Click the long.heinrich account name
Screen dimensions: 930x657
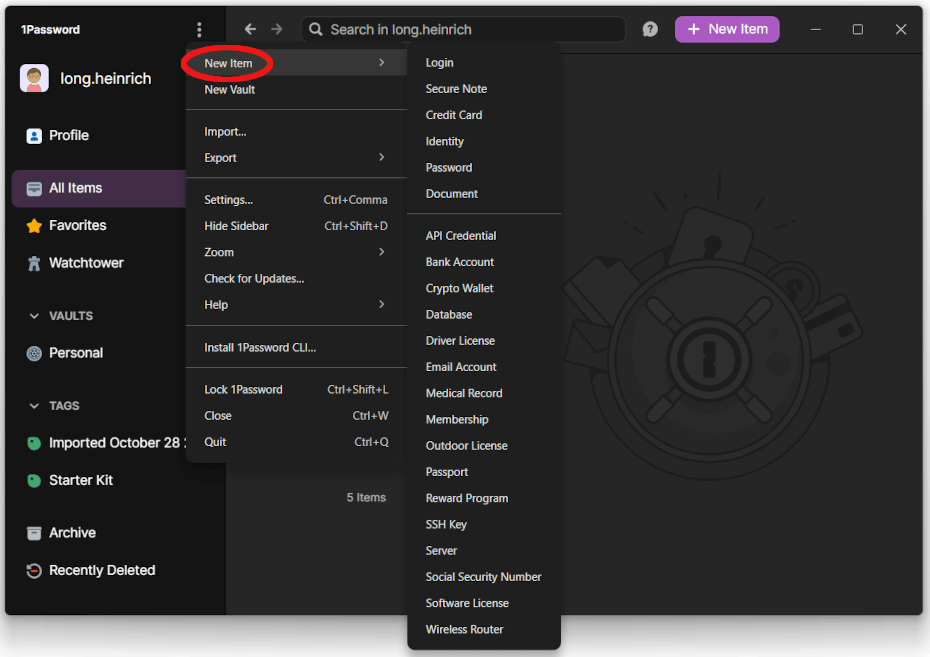pos(106,78)
